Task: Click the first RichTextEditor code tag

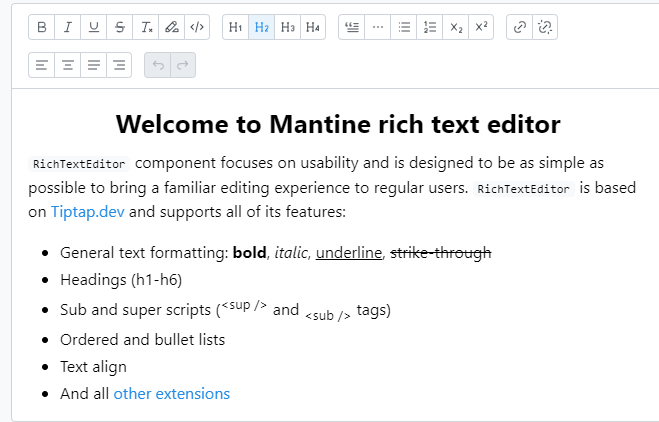Action: 79,164
